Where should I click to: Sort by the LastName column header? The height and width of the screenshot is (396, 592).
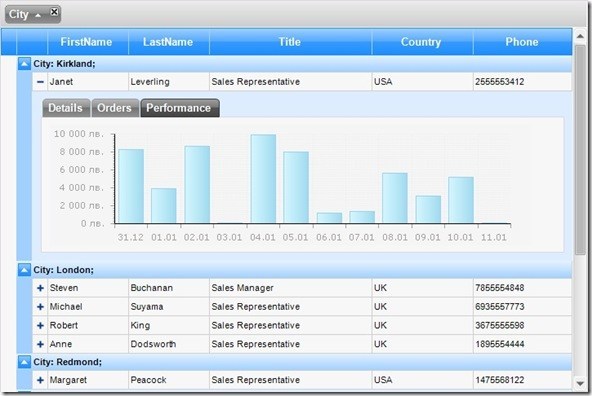pos(169,42)
